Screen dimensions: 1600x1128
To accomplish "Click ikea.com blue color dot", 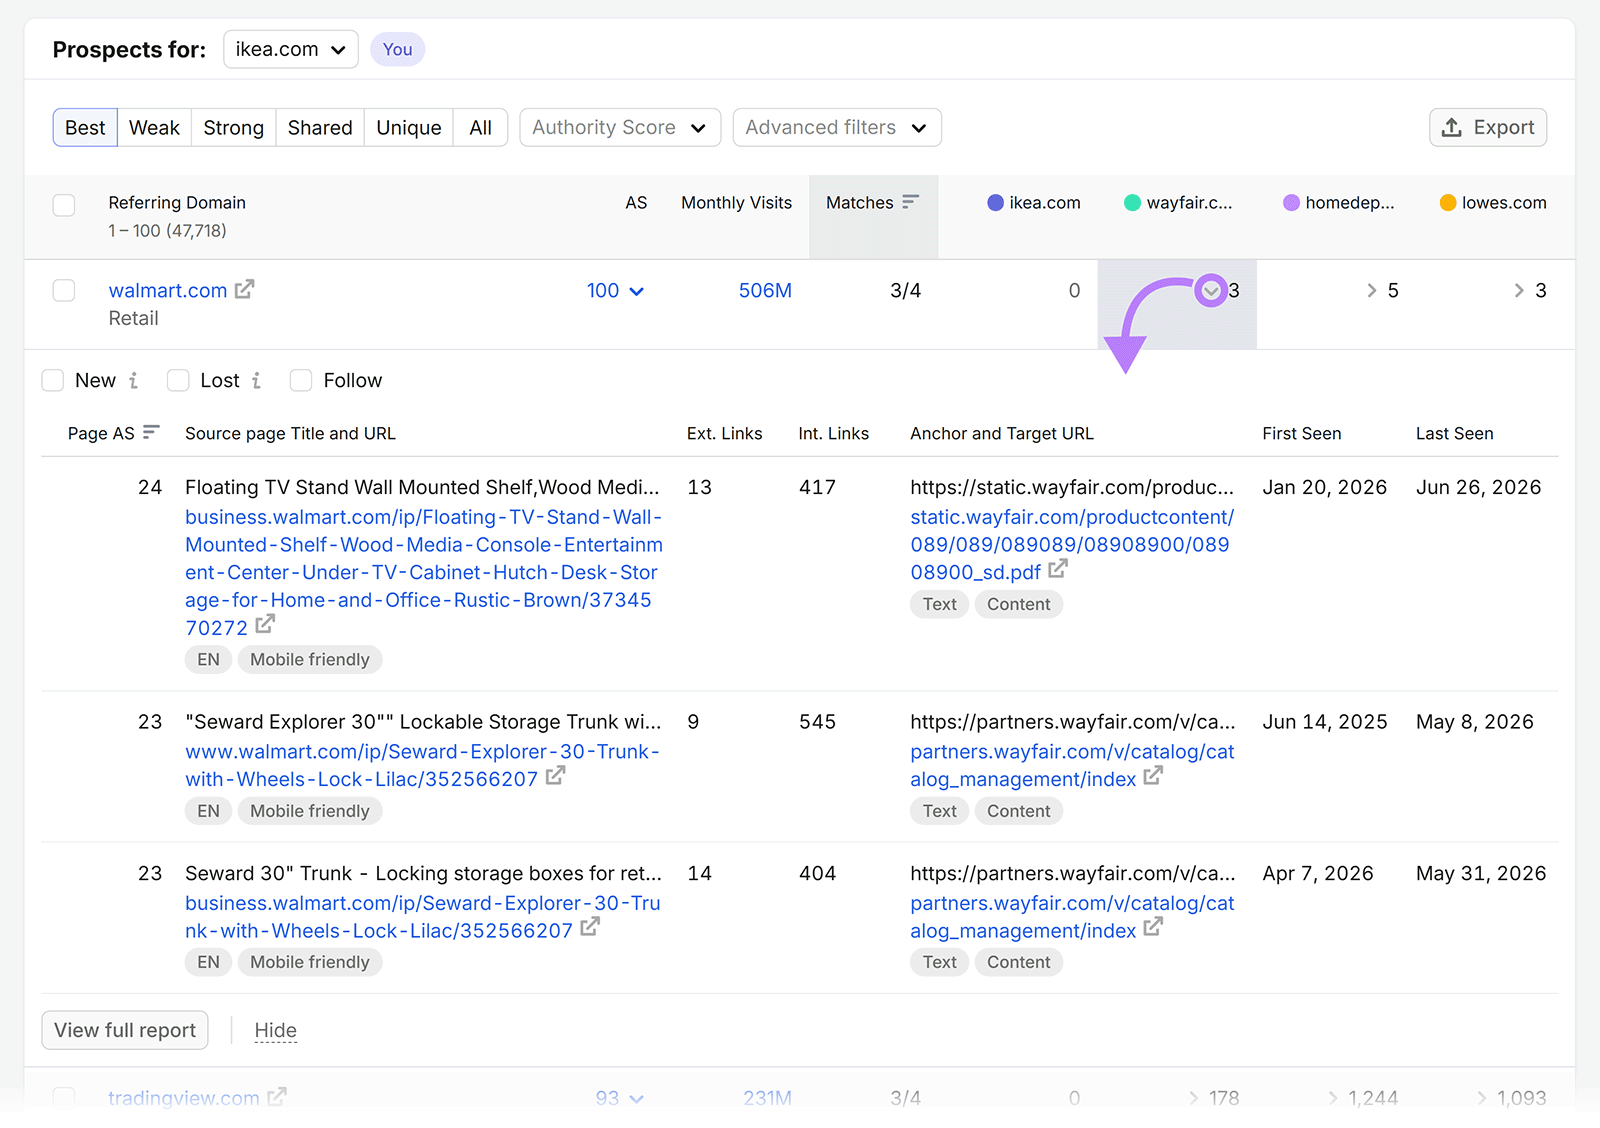I will click(x=995, y=203).
